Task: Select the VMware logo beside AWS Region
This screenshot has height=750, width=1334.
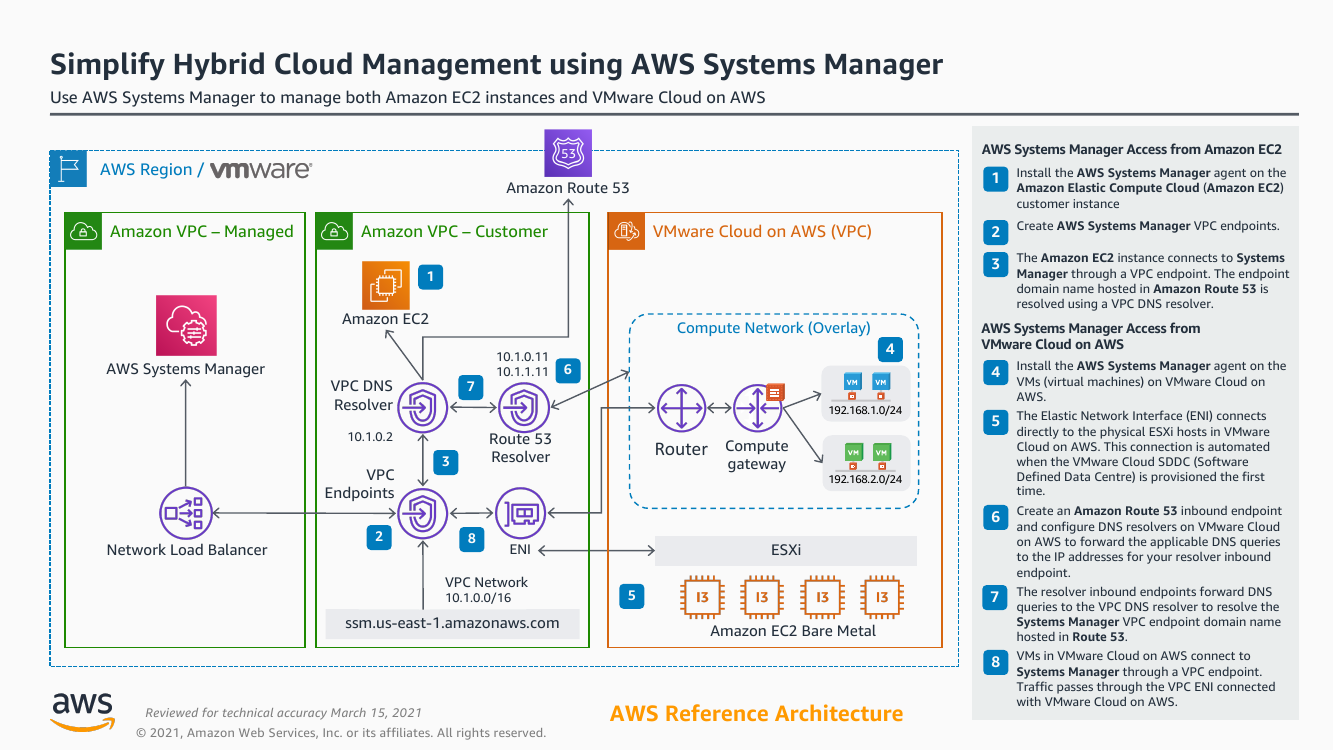Action: point(260,170)
